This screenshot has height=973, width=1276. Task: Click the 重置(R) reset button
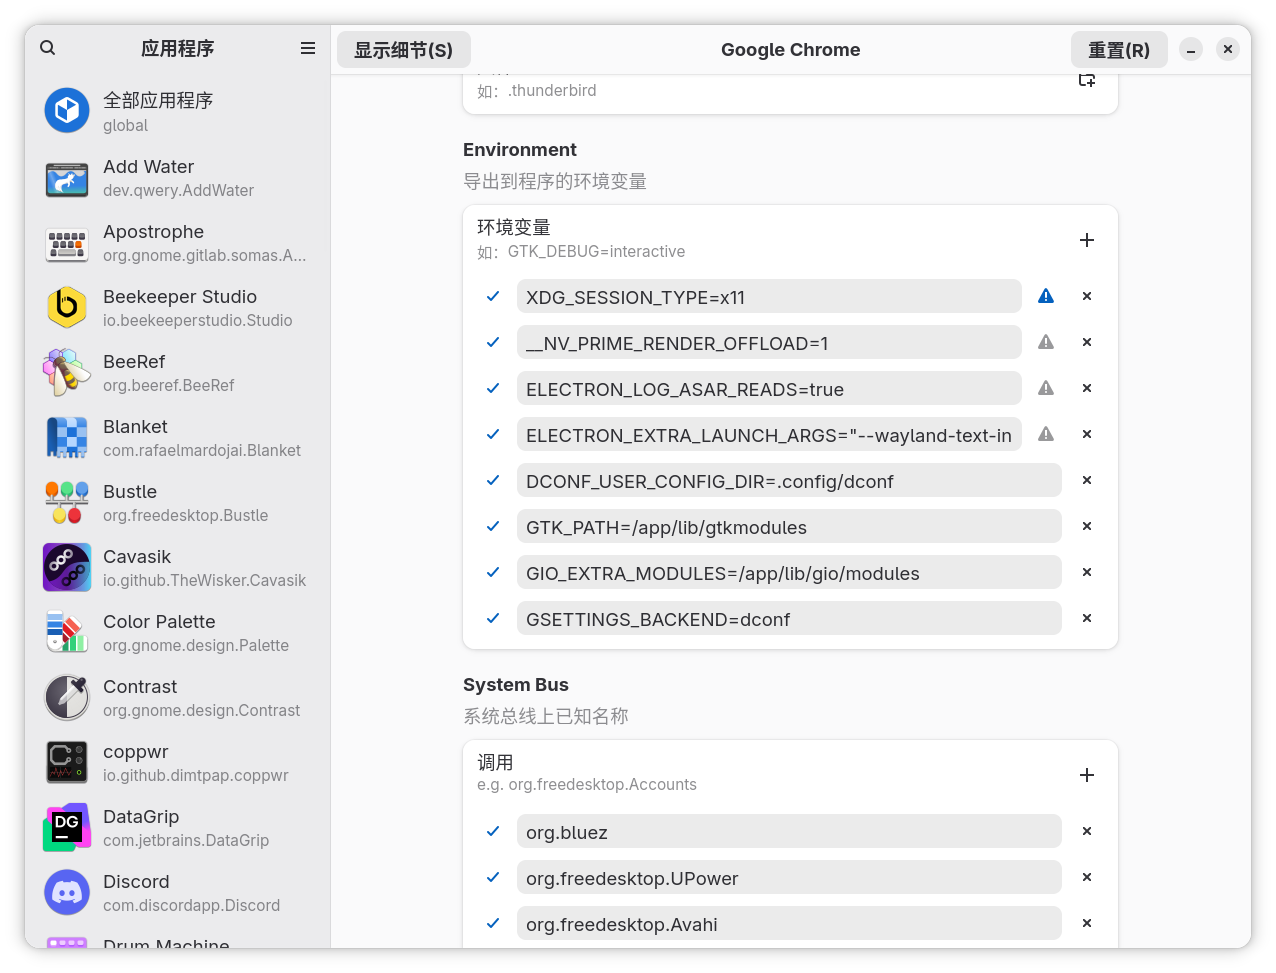(1118, 50)
